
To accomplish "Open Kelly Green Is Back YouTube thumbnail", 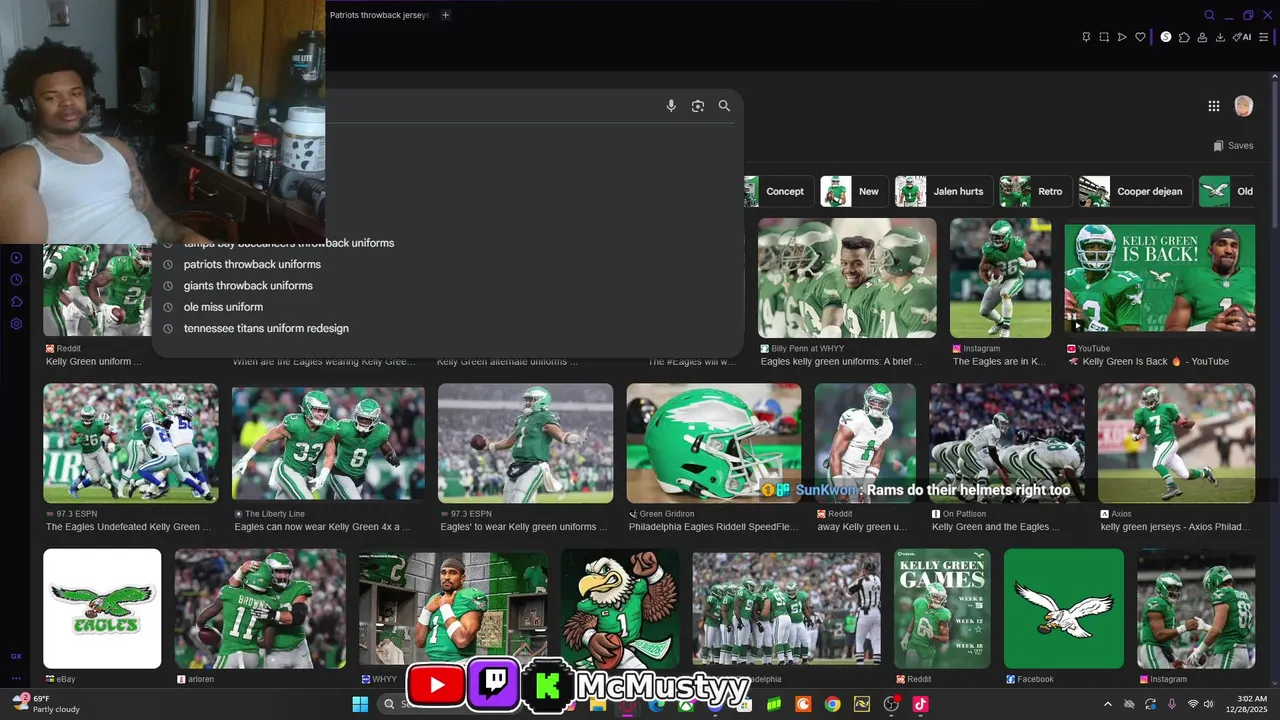I will pos(1160,278).
